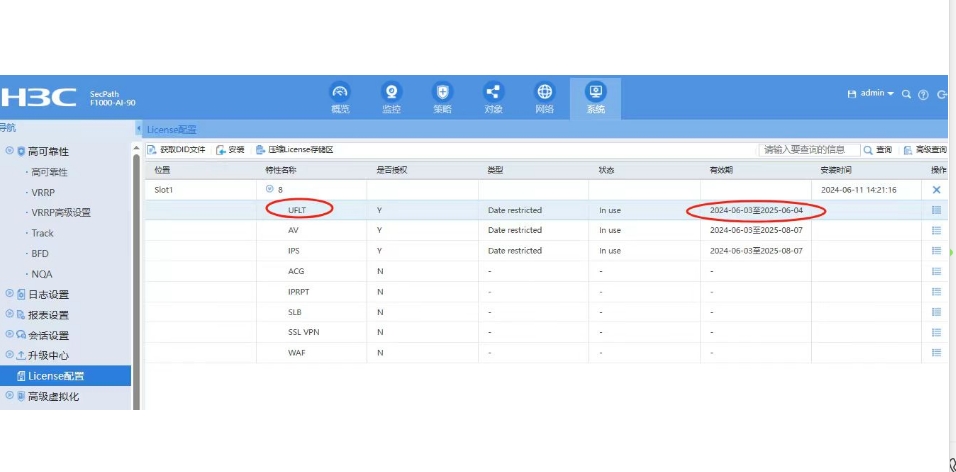Click the 2024-06-11 14:21:16 install time
Screen dimensions: 956x472
(858, 190)
